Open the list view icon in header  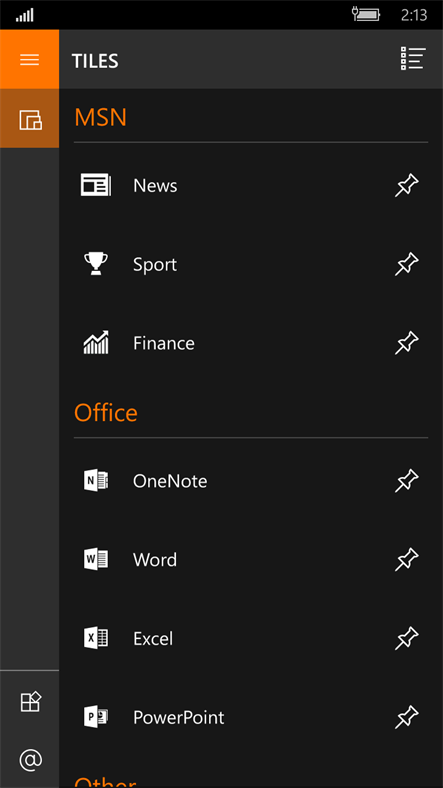tap(413, 59)
